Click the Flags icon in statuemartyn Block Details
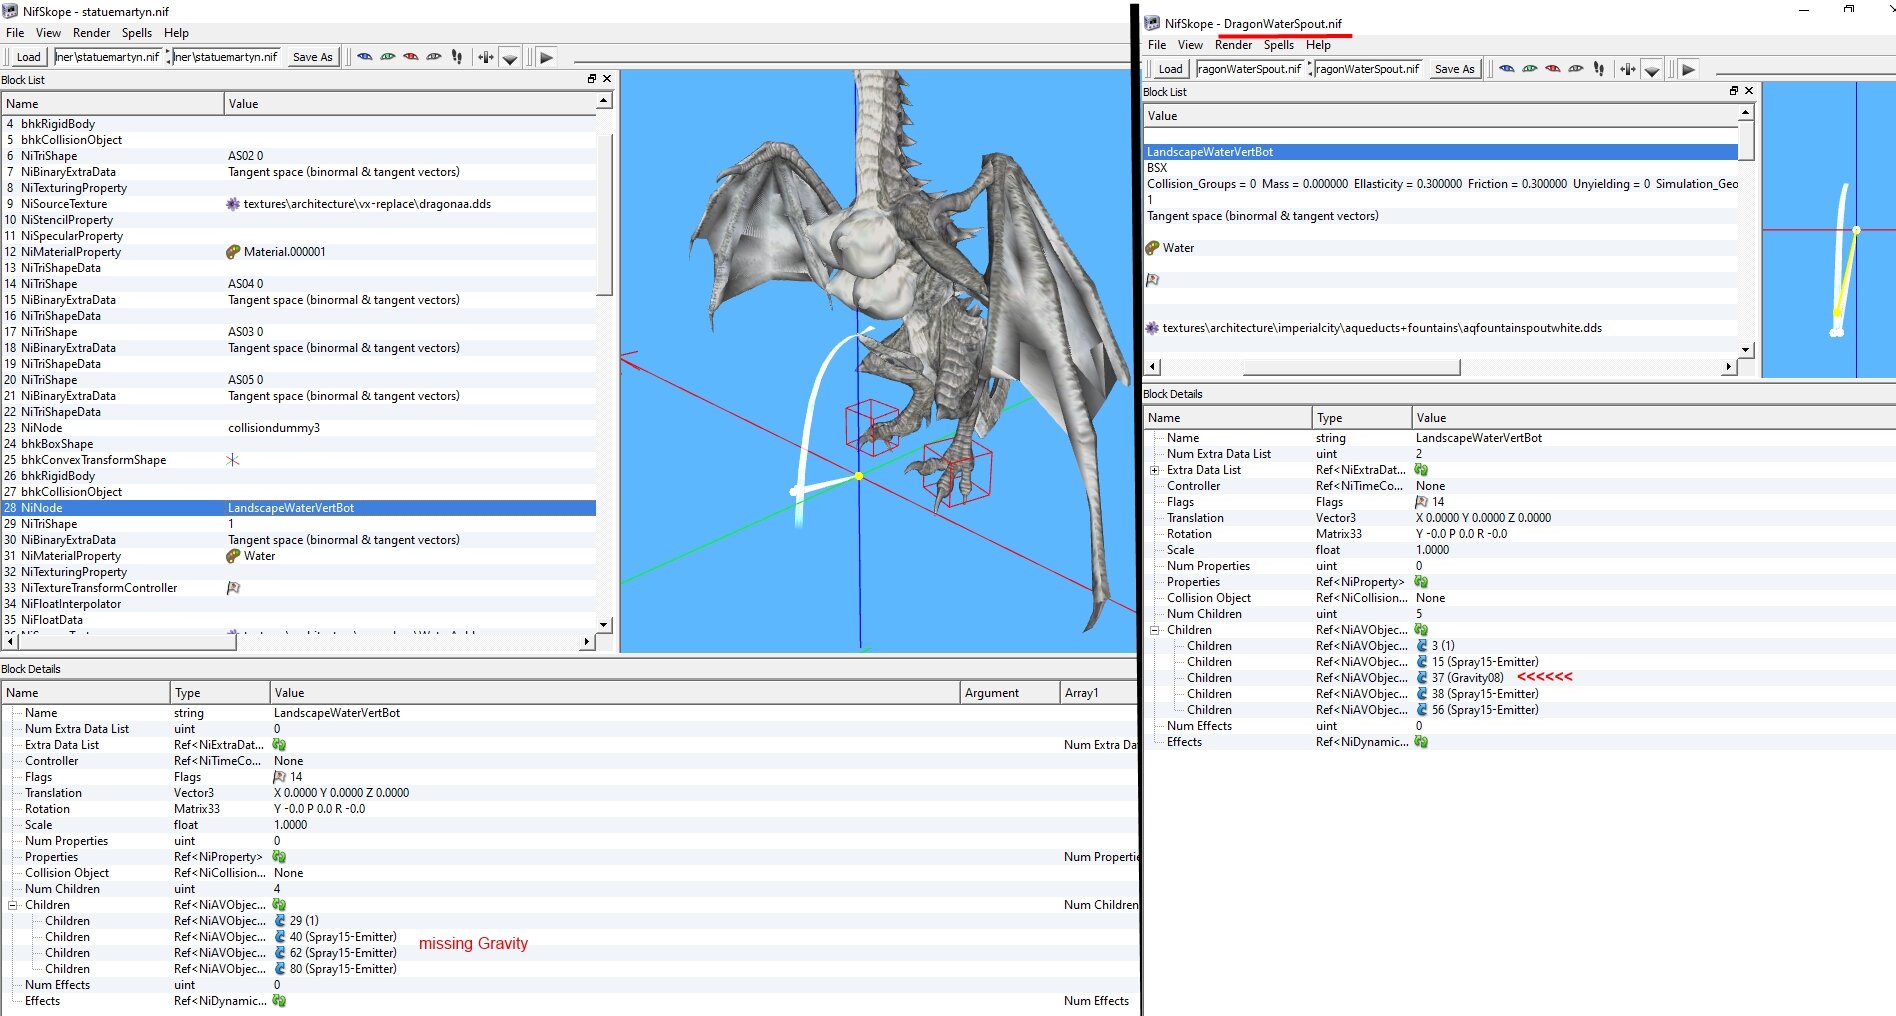This screenshot has width=1896, height=1016. point(280,777)
